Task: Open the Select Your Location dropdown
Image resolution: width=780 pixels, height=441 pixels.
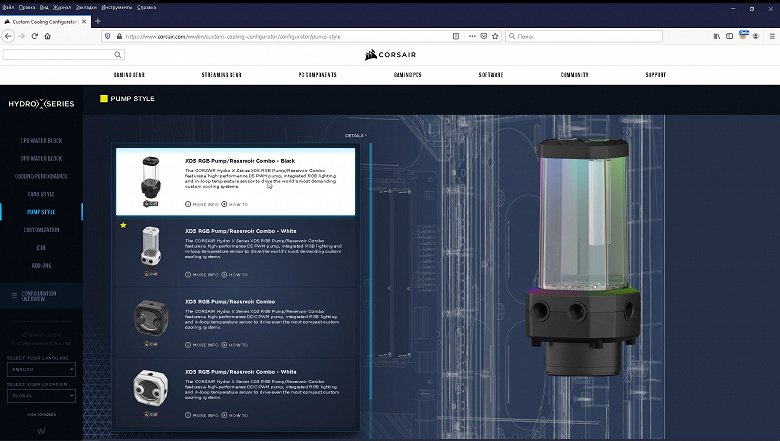Action: point(40,394)
